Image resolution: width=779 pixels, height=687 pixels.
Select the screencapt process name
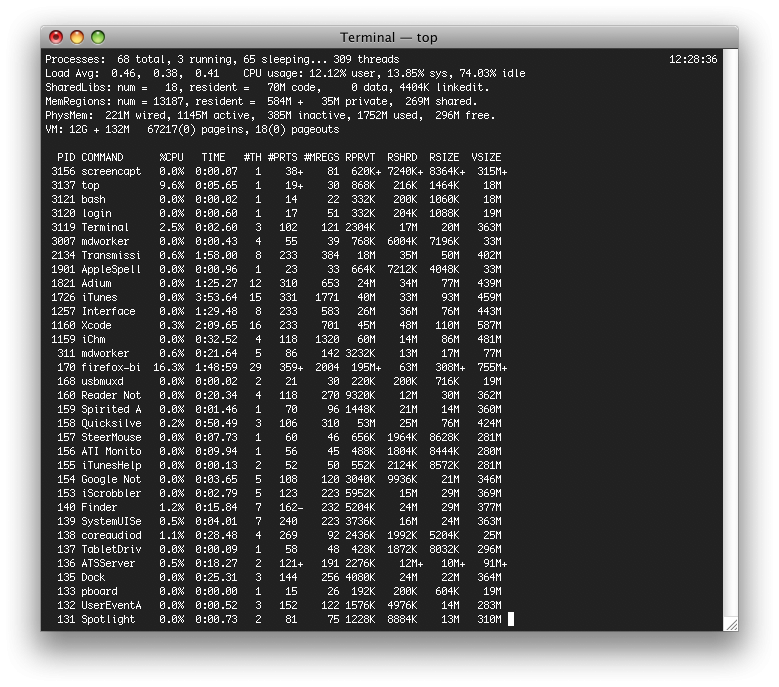[x=111, y=171]
